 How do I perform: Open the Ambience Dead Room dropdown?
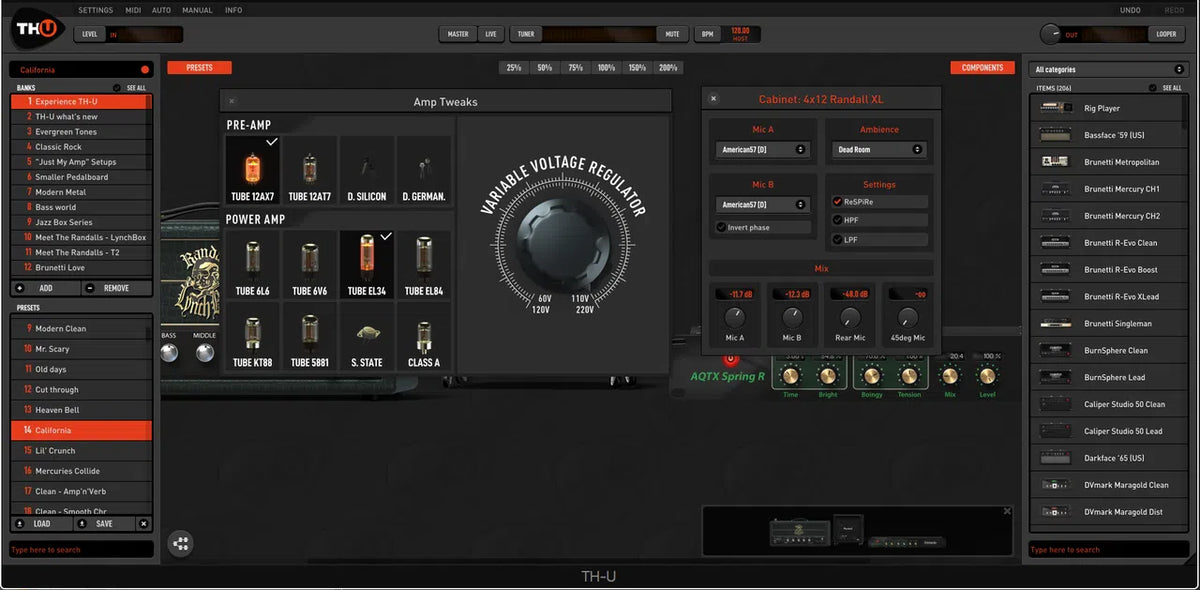click(878, 147)
